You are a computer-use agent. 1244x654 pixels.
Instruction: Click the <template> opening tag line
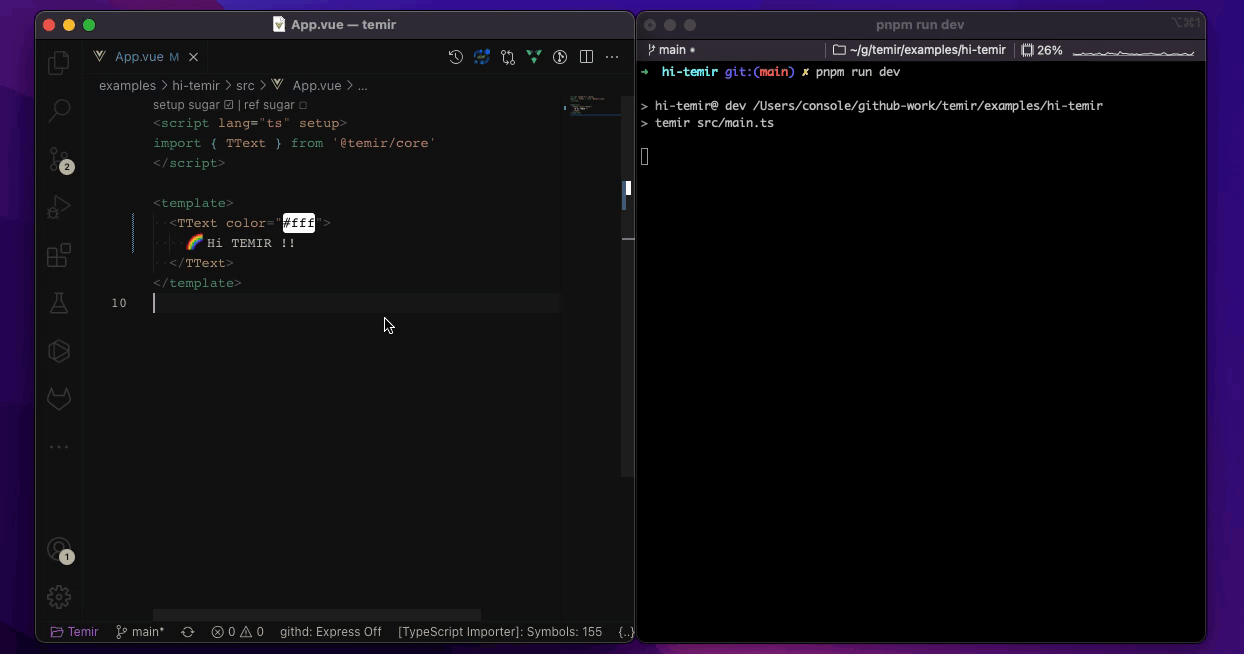pyautogui.click(x=193, y=203)
